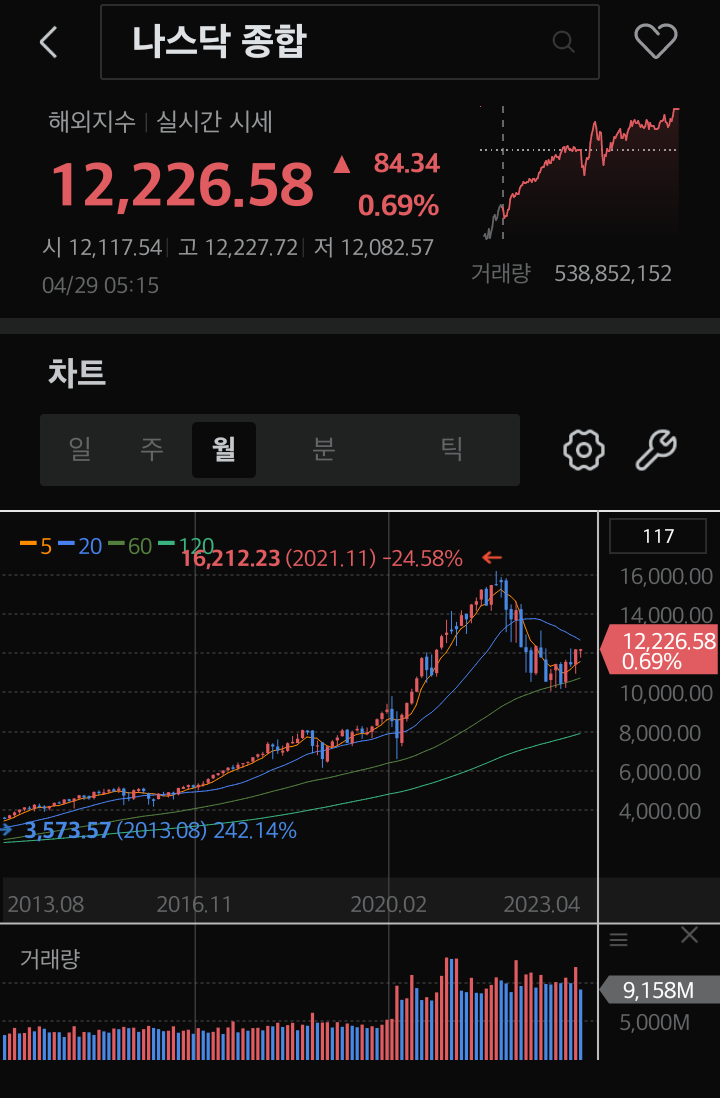Viewport: 720px width, 1098px height.
Task: Open the intraday mini chart thumbnail
Action: tap(580, 173)
